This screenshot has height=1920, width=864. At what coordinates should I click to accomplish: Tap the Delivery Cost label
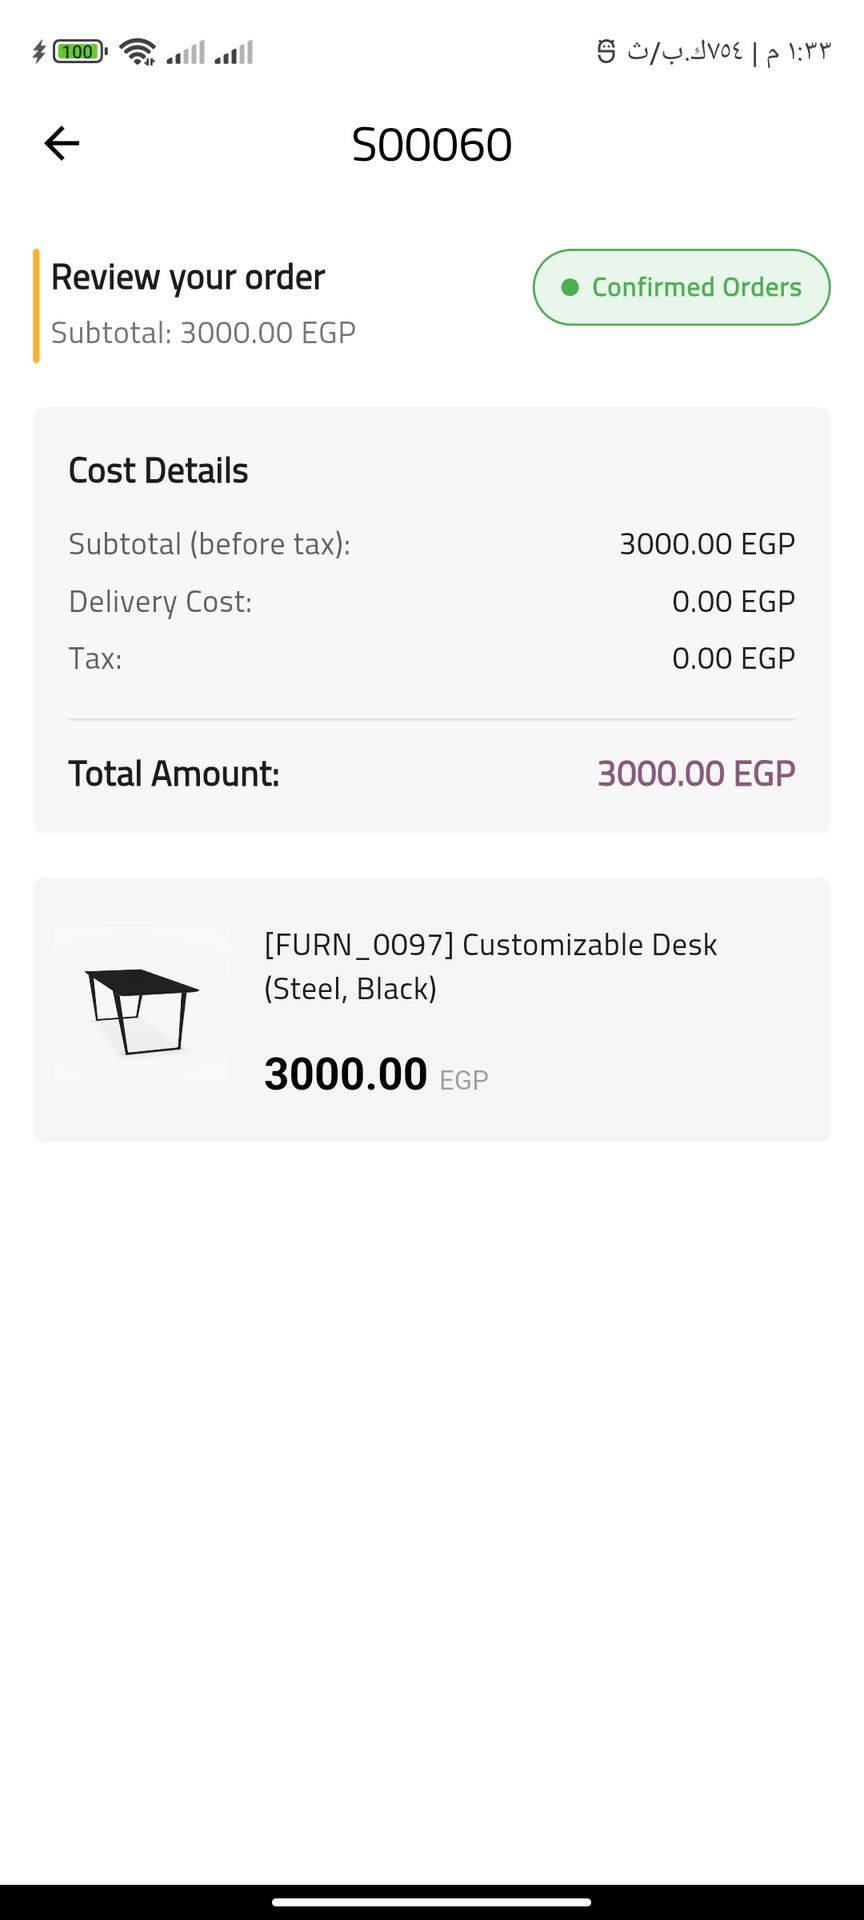tap(160, 602)
